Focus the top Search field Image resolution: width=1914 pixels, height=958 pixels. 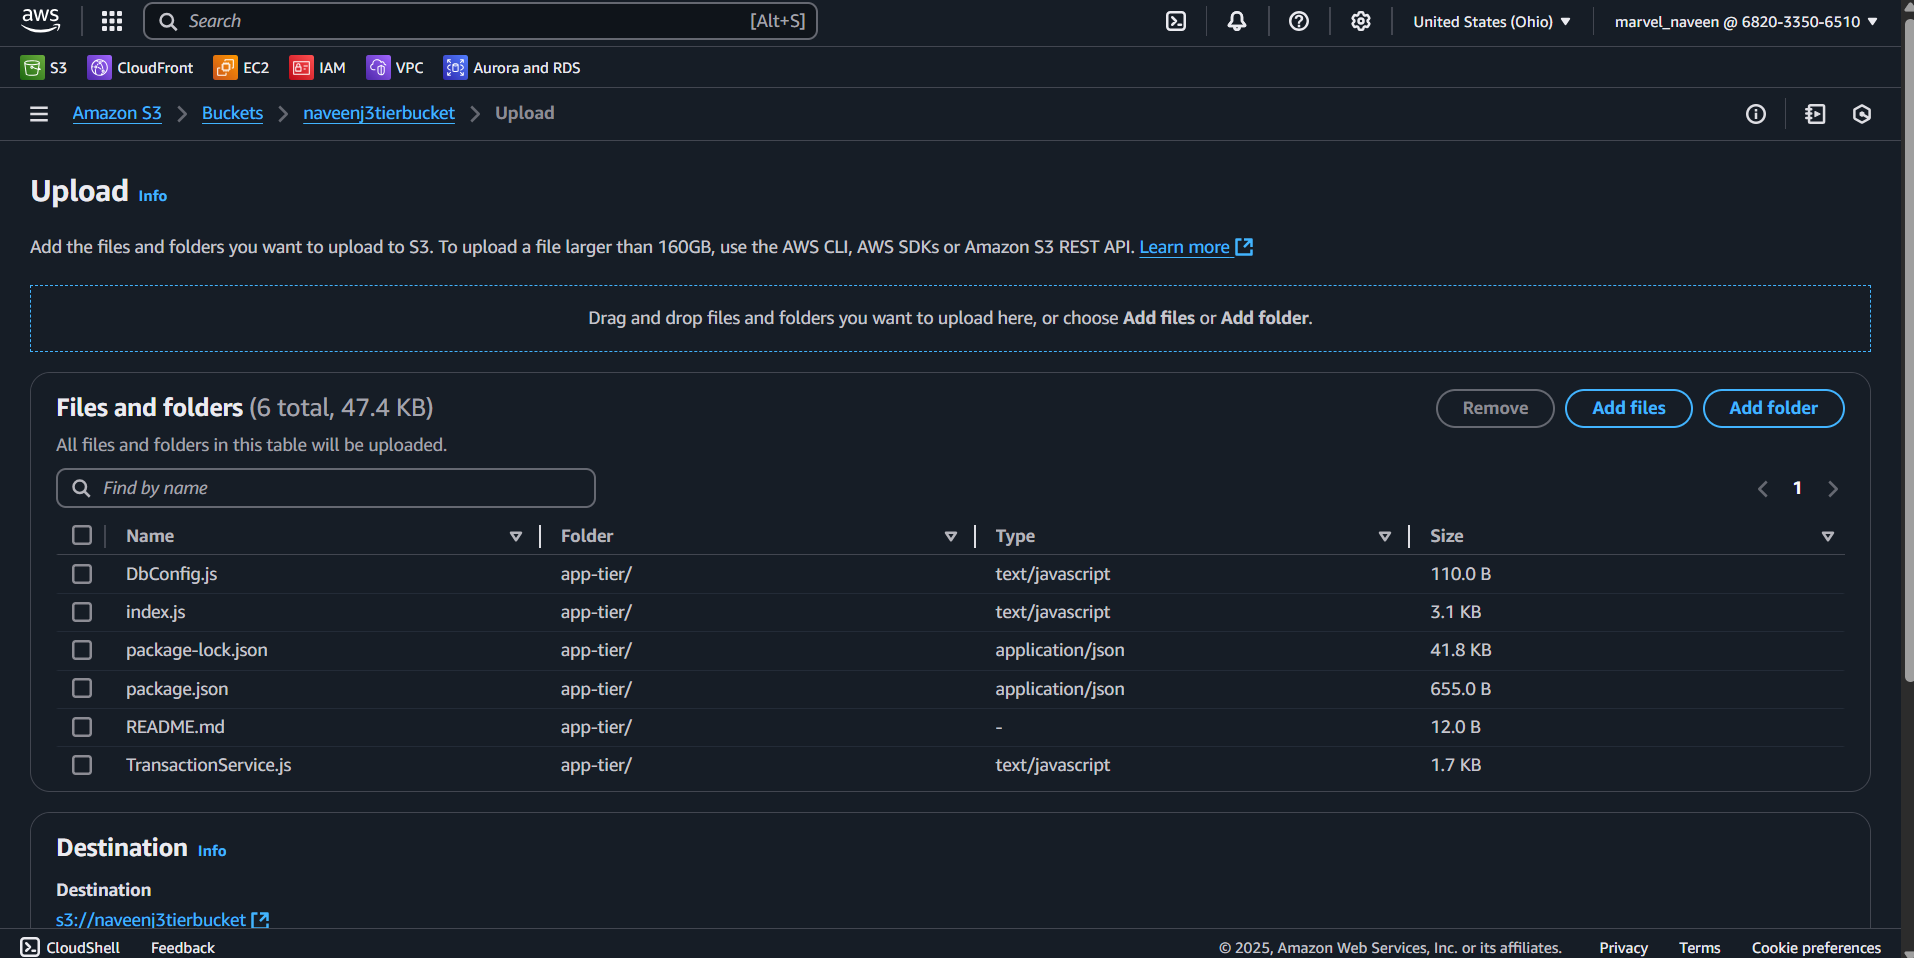[480, 21]
